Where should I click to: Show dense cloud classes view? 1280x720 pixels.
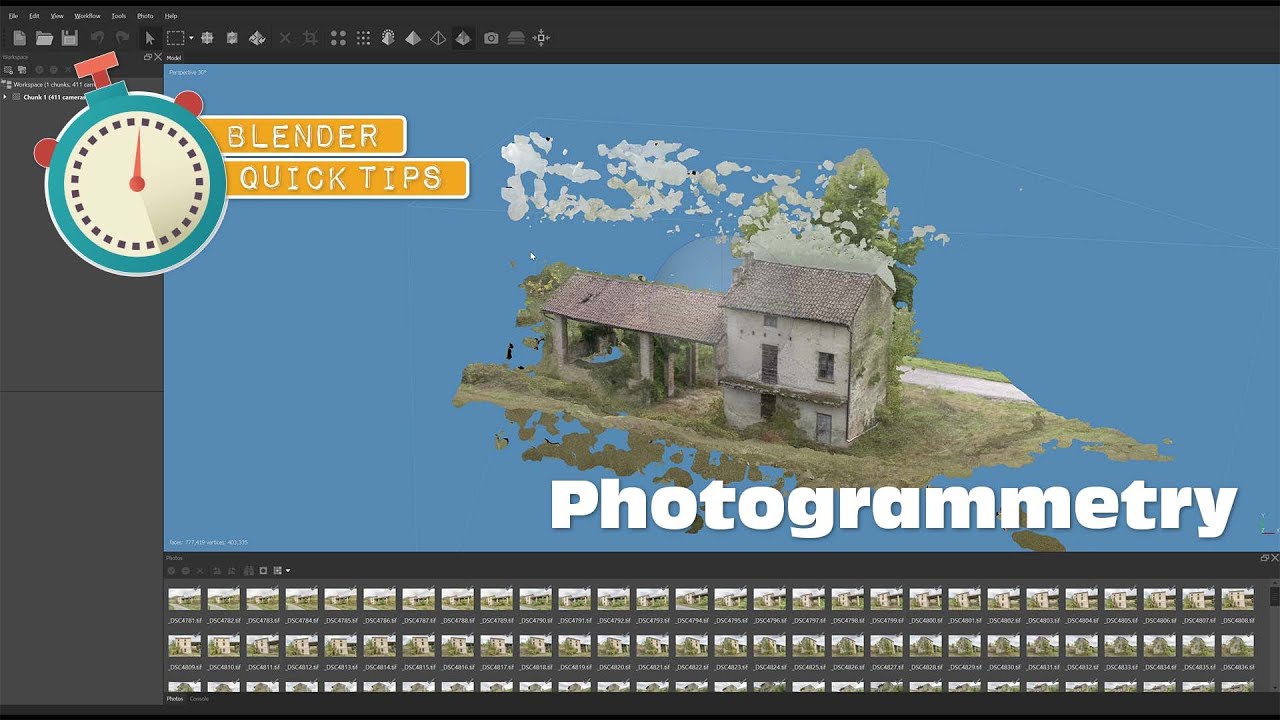click(388, 38)
